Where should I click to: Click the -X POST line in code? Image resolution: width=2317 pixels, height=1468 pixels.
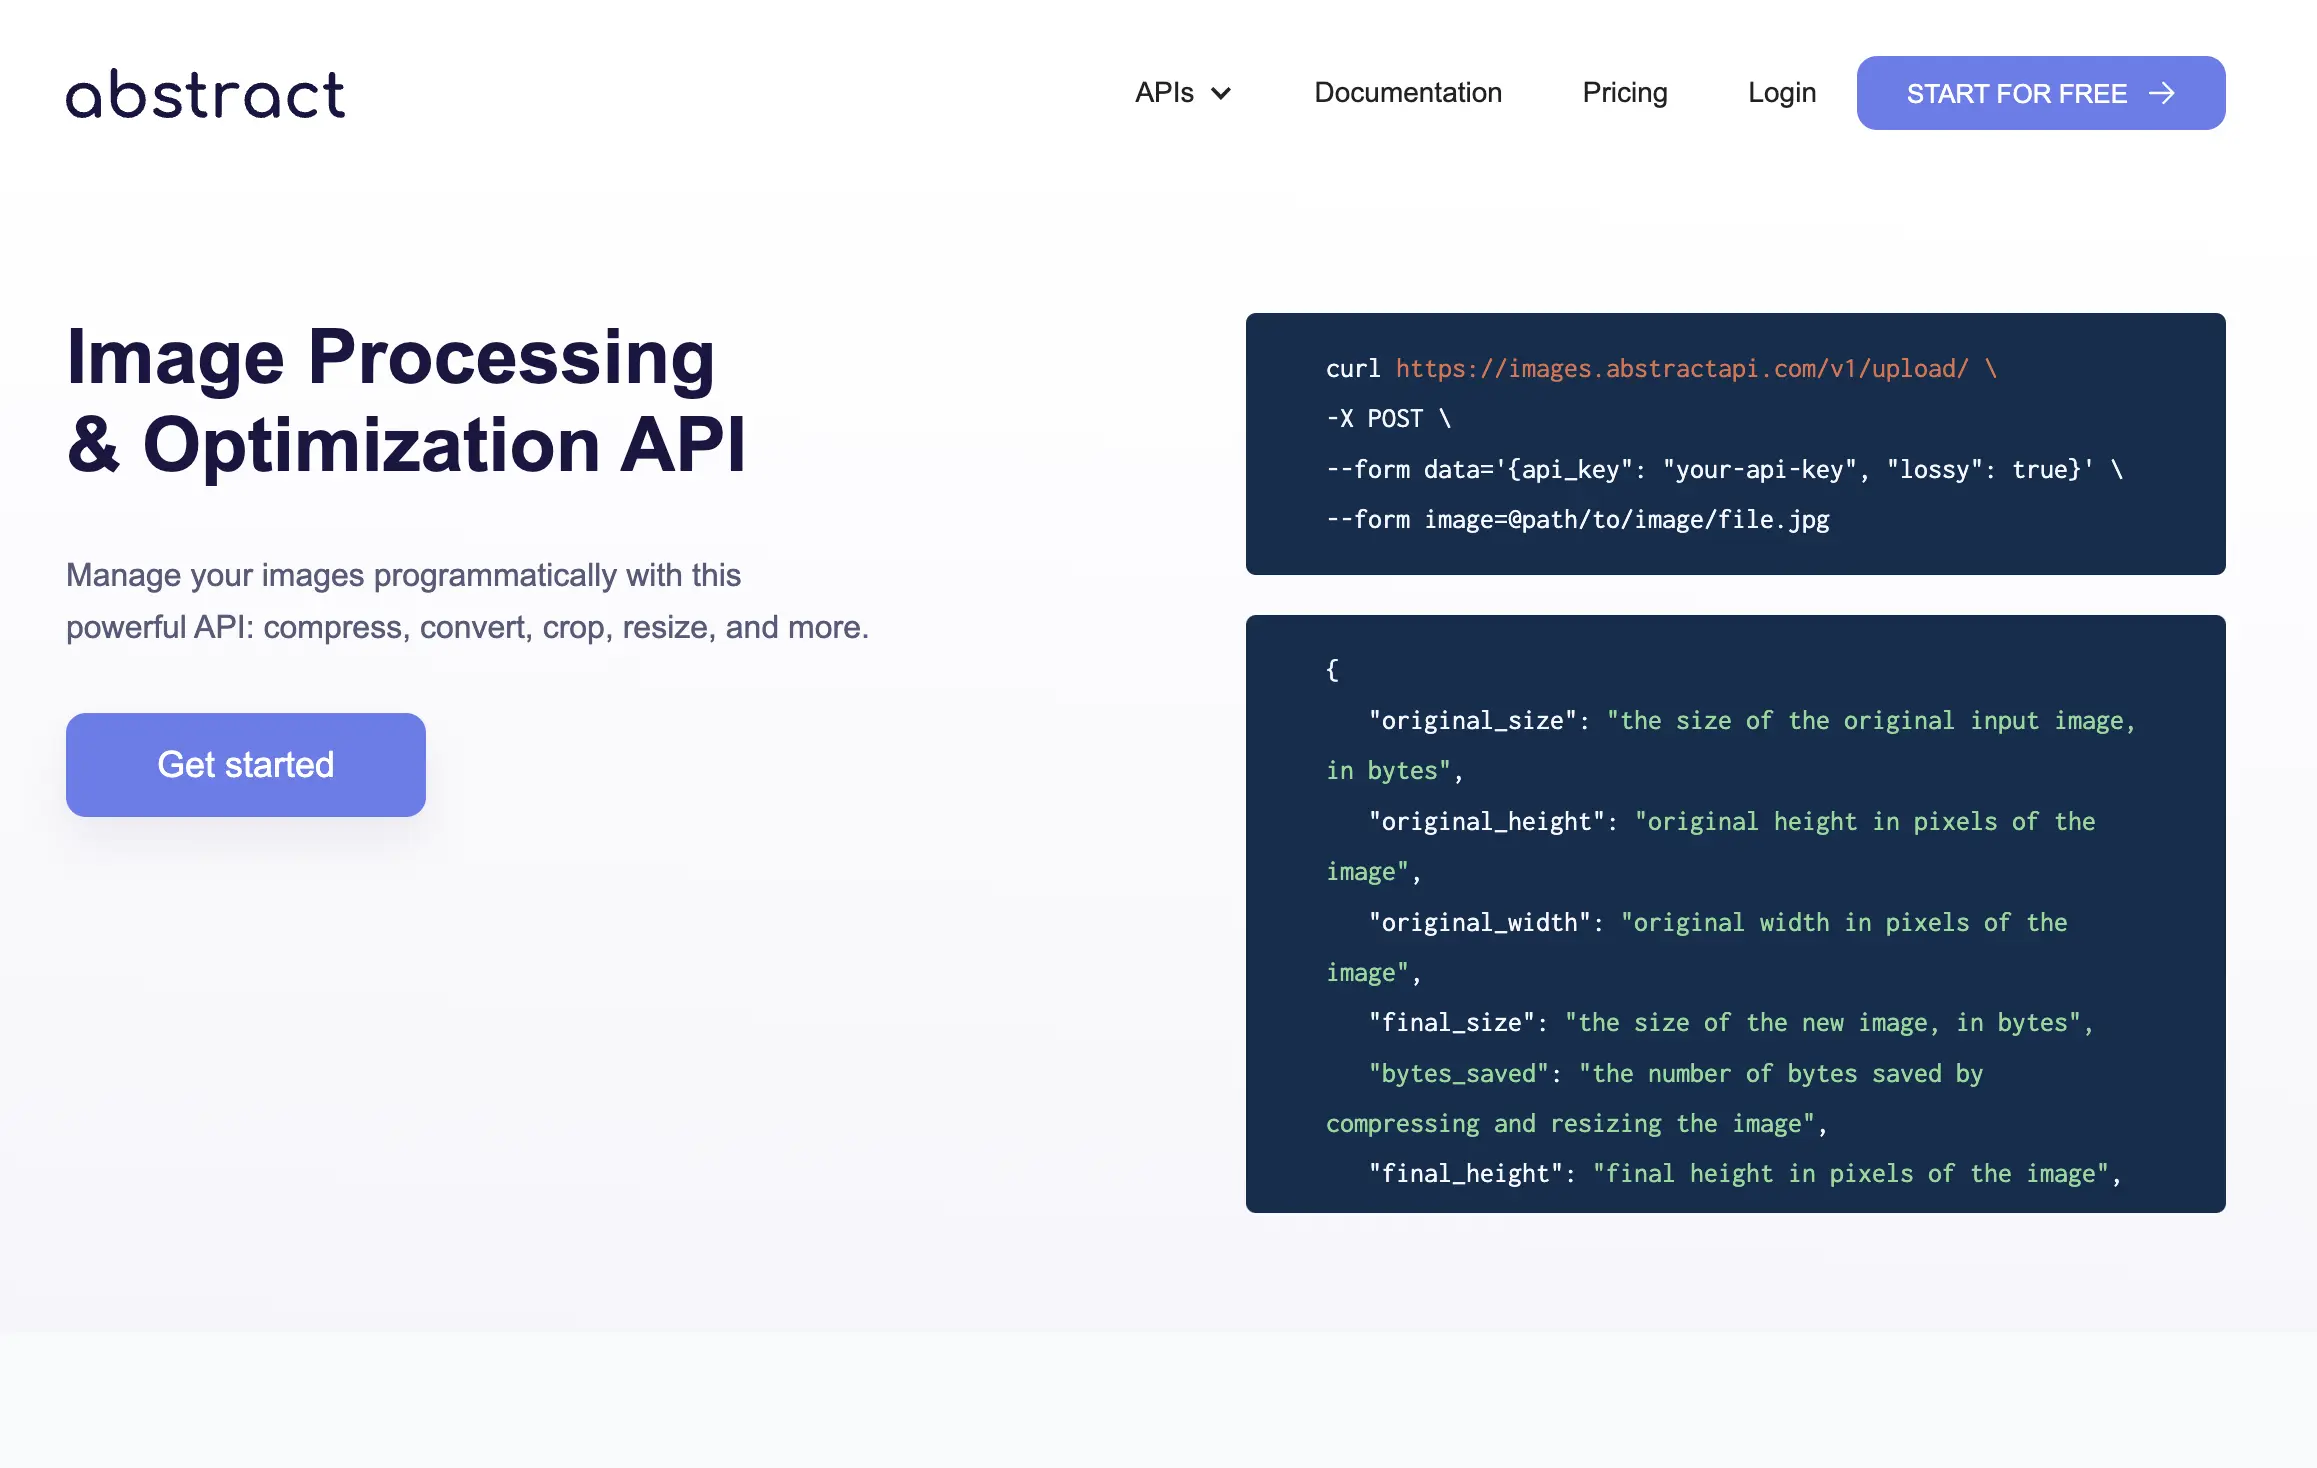tap(1388, 419)
